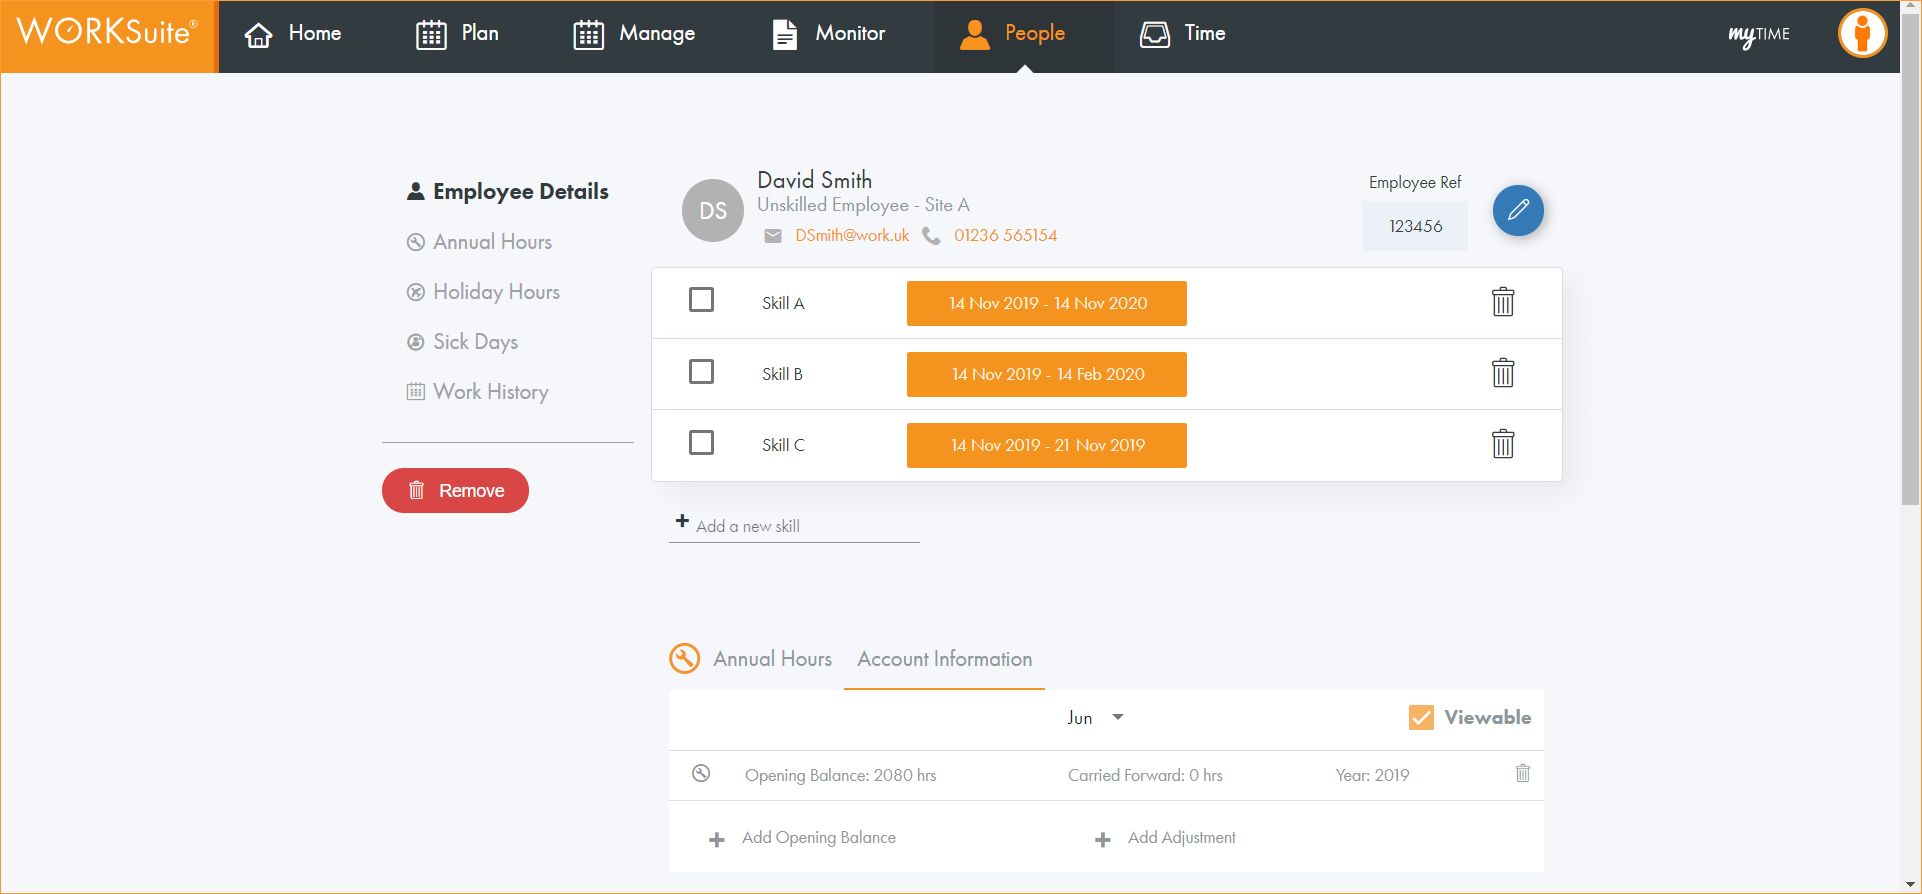Open the Skill A date range selector
This screenshot has width=1922, height=894.
pyautogui.click(x=1046, y=303)
